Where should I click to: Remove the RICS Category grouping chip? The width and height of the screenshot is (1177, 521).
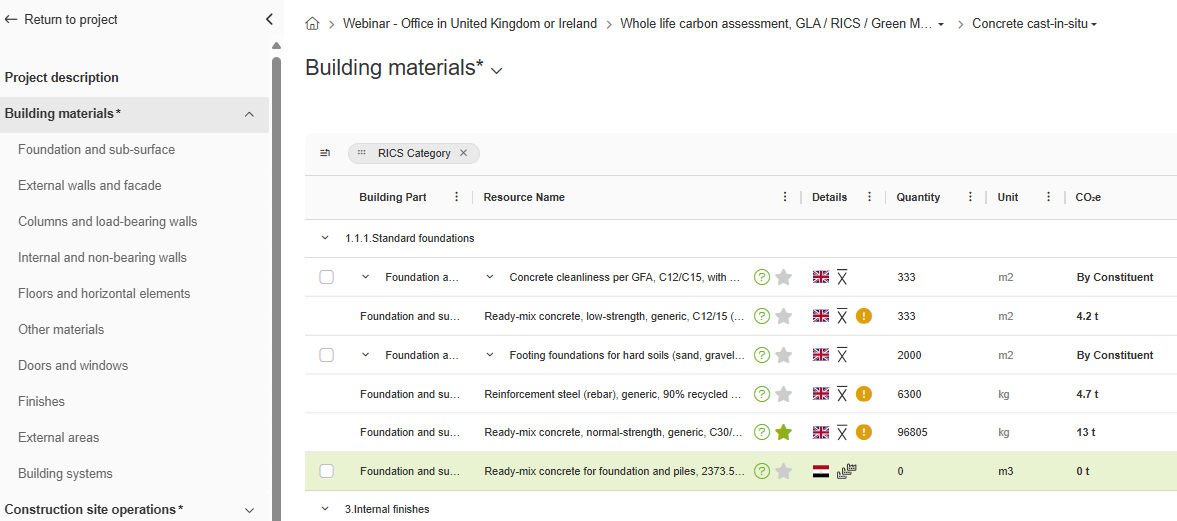463,153
